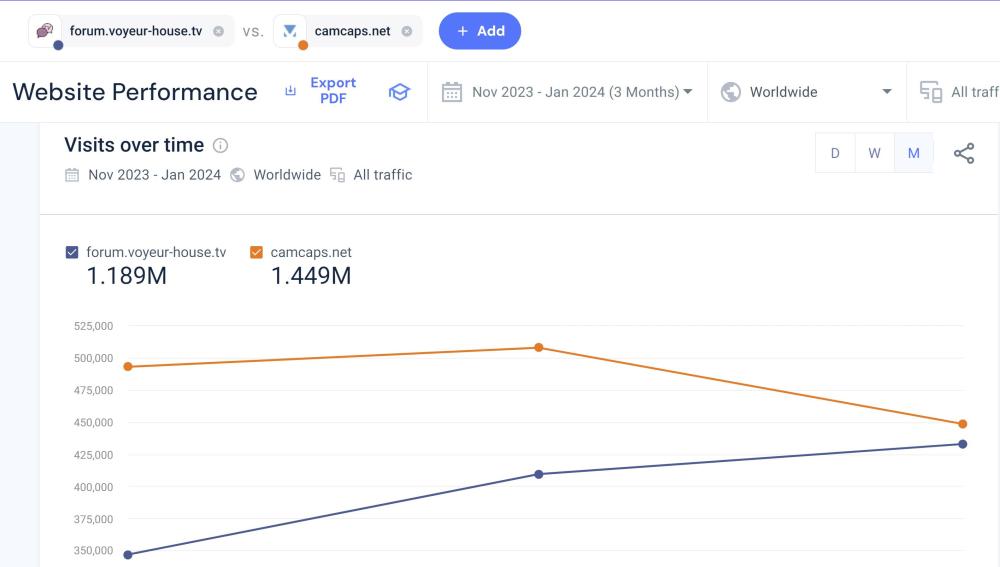This screenshot has width=1000, height=567.
Task: Expand the Nov 2023 - Jan 2024 date dropdown
Action: pos(582,92)
